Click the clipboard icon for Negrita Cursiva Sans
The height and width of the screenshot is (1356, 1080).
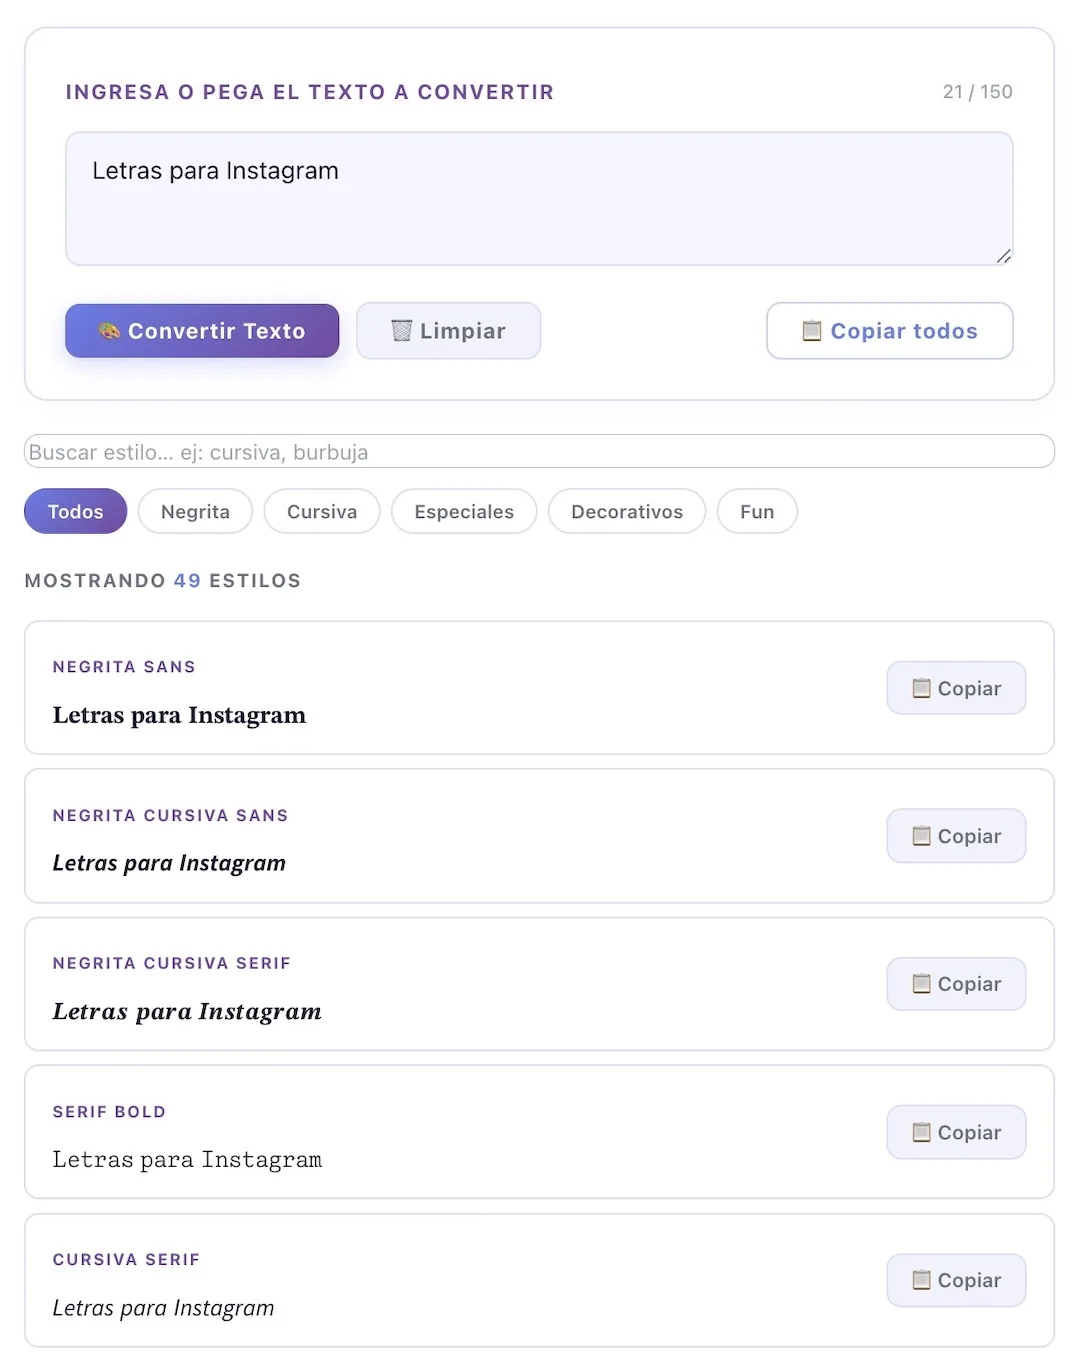click(922, 836)
